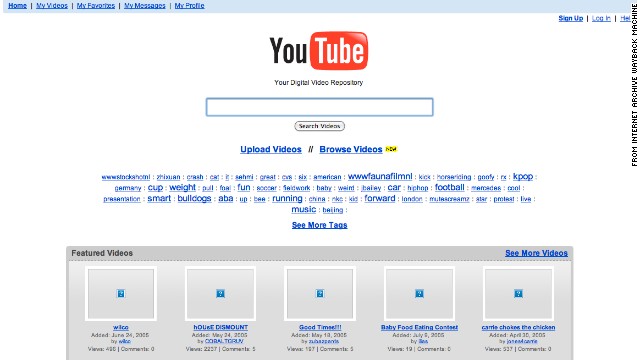
Task: Click the Search Videos button
Action: [x=320, y=126]
